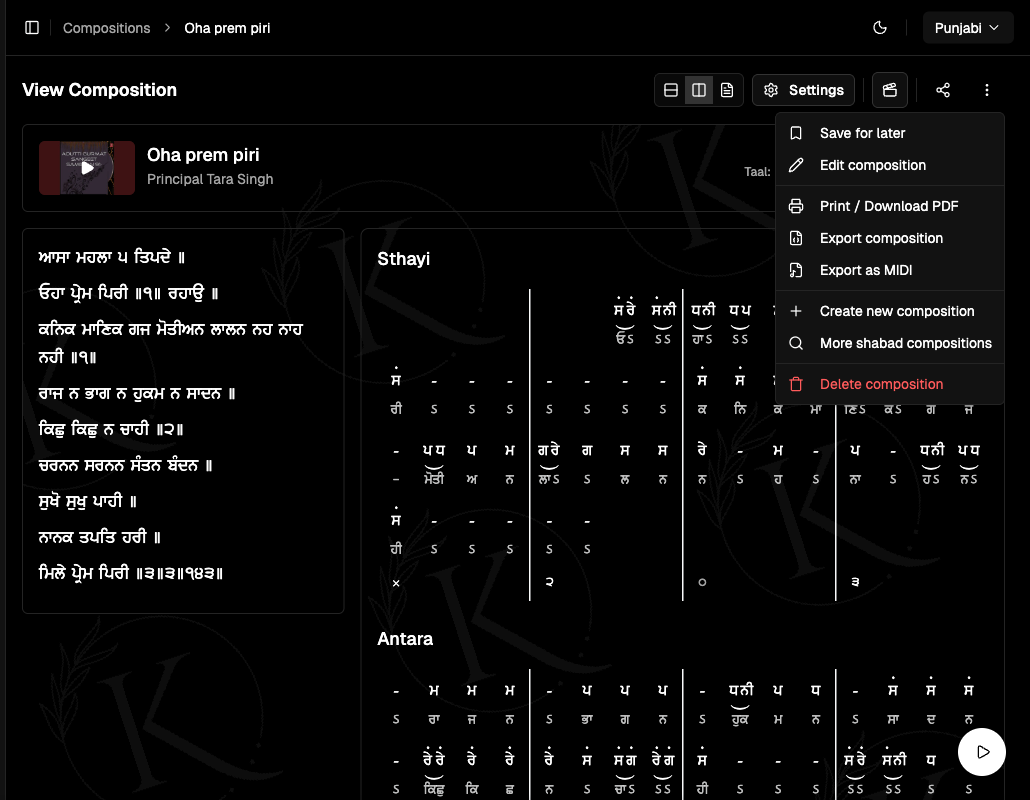This screenshot has width=1030, height=800.
Task: Open the Punjabi language dropdown
Action: click(x=967, y=27)
